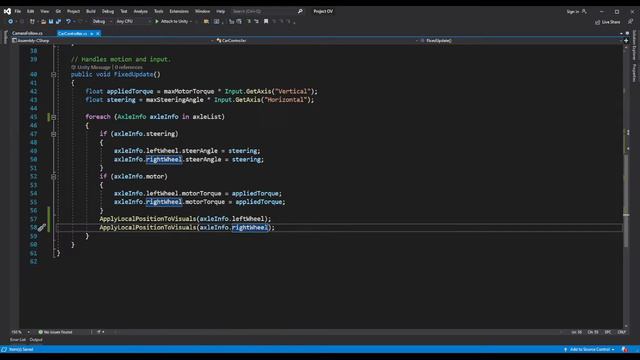Open the FixedUpdate() member dropdown

click(521, 41)
